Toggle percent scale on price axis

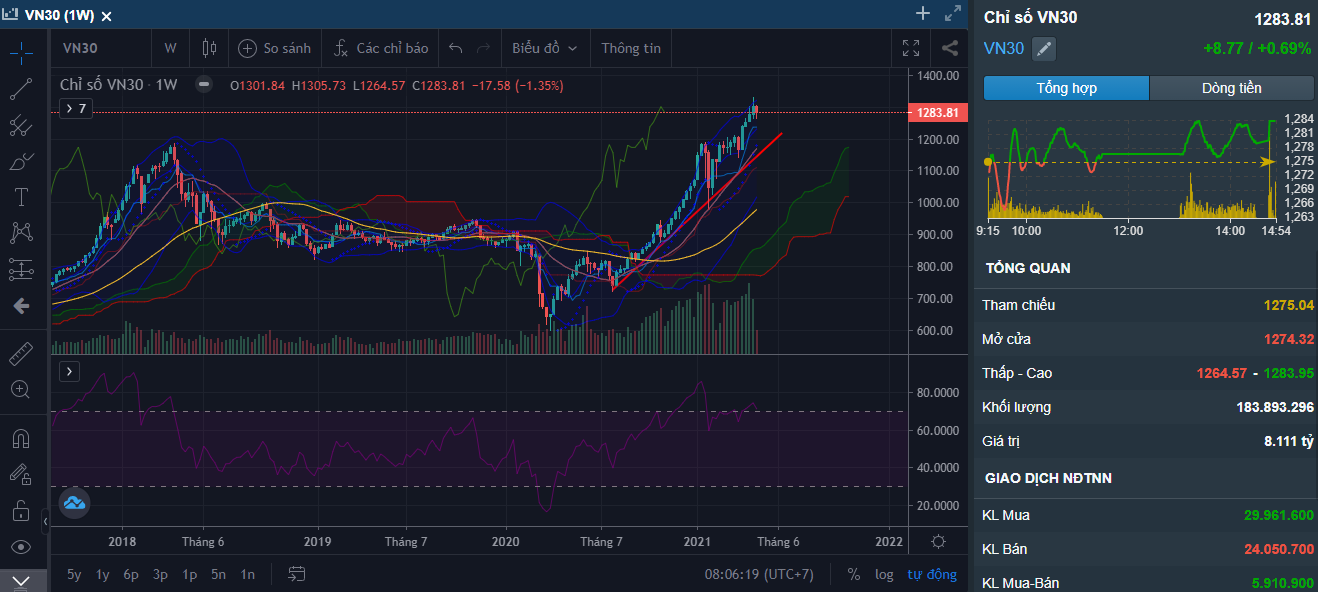[x=853, y=574]
